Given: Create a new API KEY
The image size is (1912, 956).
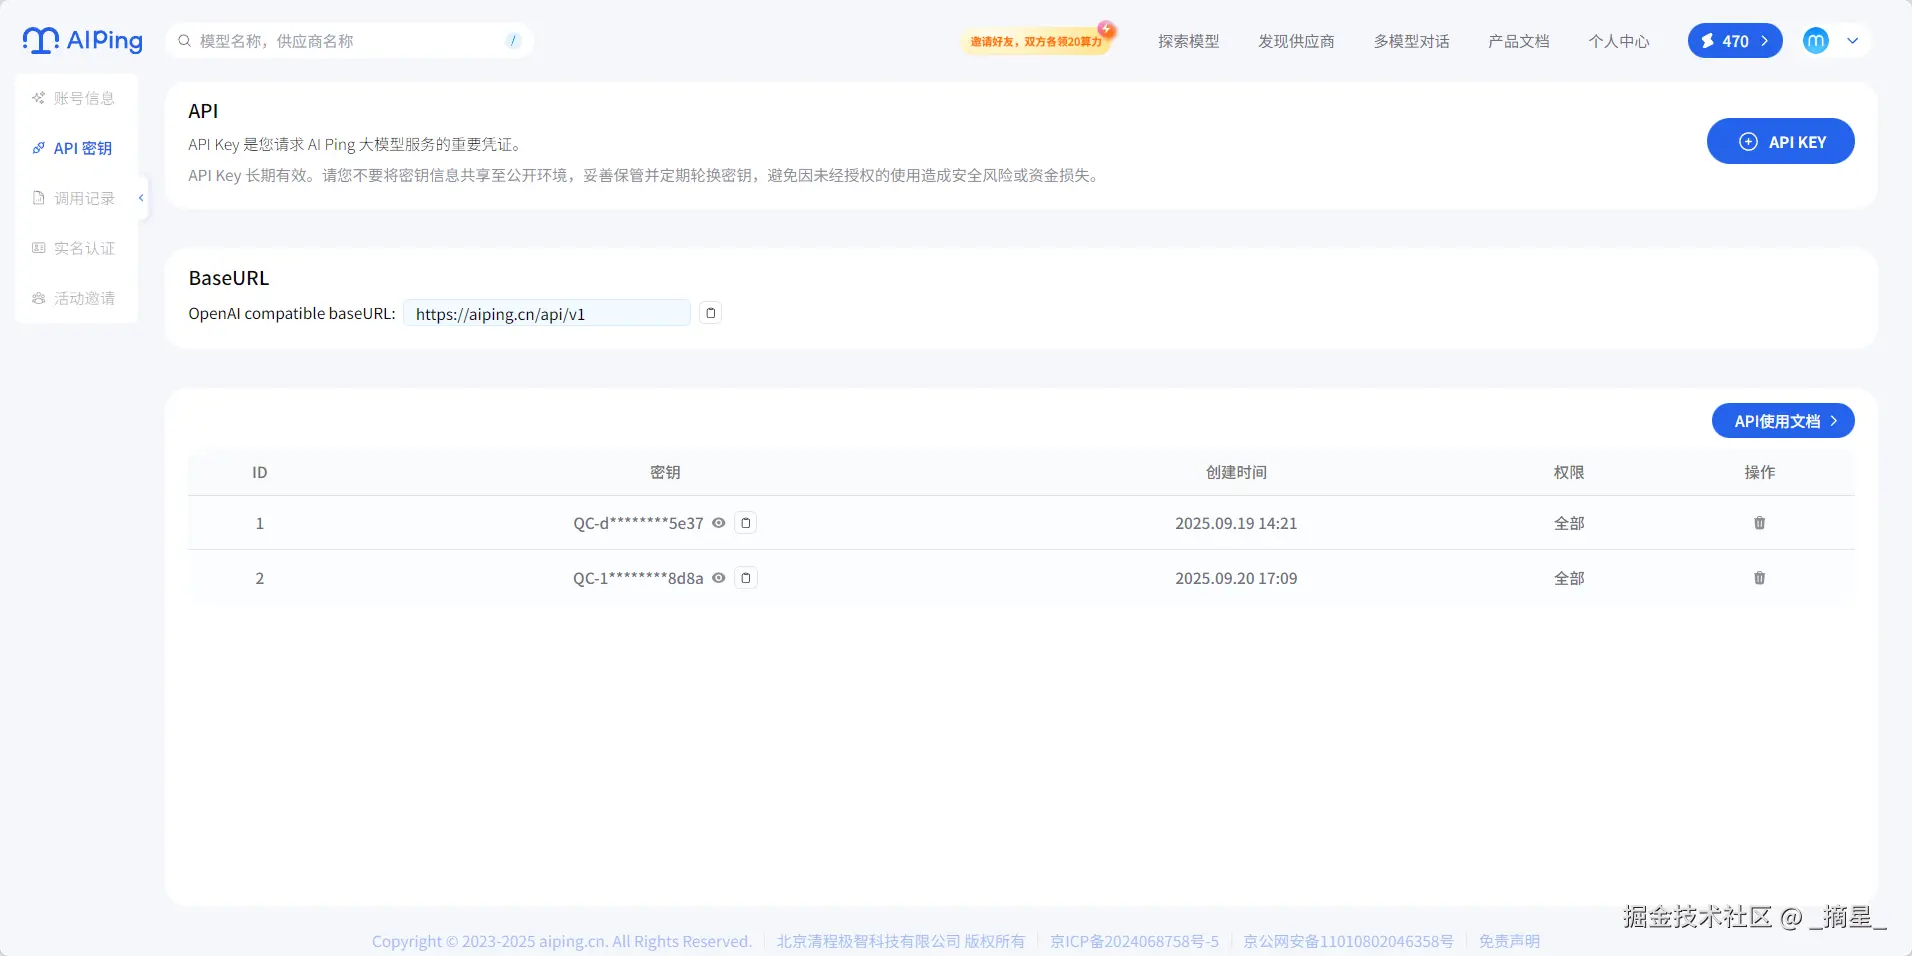Looking at the screenshot, I should (1780, 141).
